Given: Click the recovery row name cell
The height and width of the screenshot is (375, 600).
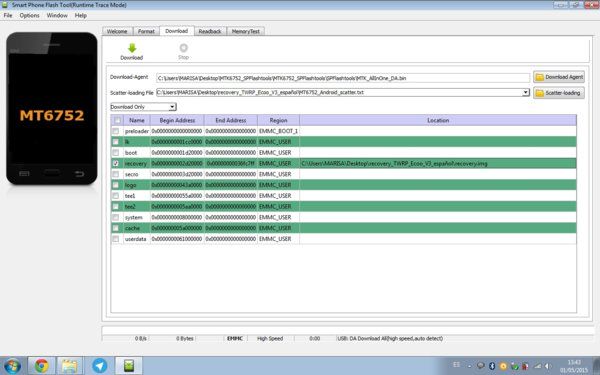Looking at the screenshot, I should [x=137, y=163].
